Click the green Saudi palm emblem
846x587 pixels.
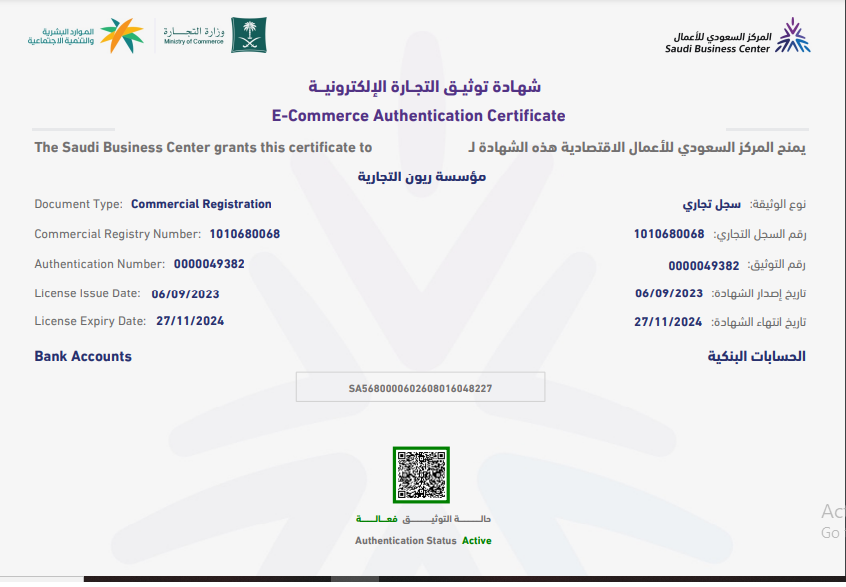249,35
